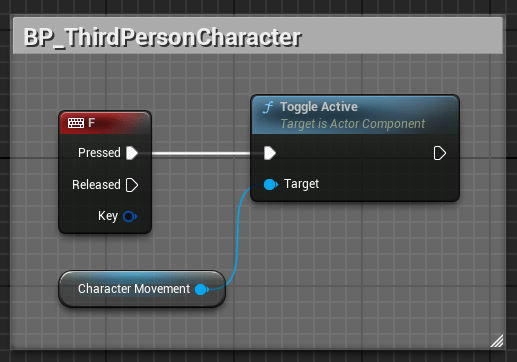Click Toggle Active's input execution pin
Viewport: 517px width, 362px height.
270,153
